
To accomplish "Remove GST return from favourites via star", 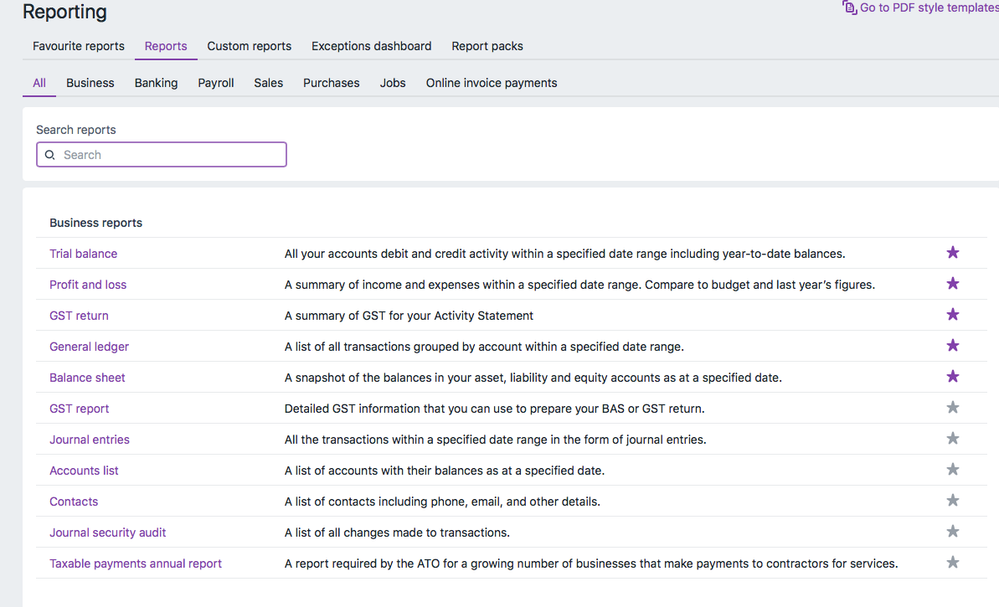I will click(952, 315).
